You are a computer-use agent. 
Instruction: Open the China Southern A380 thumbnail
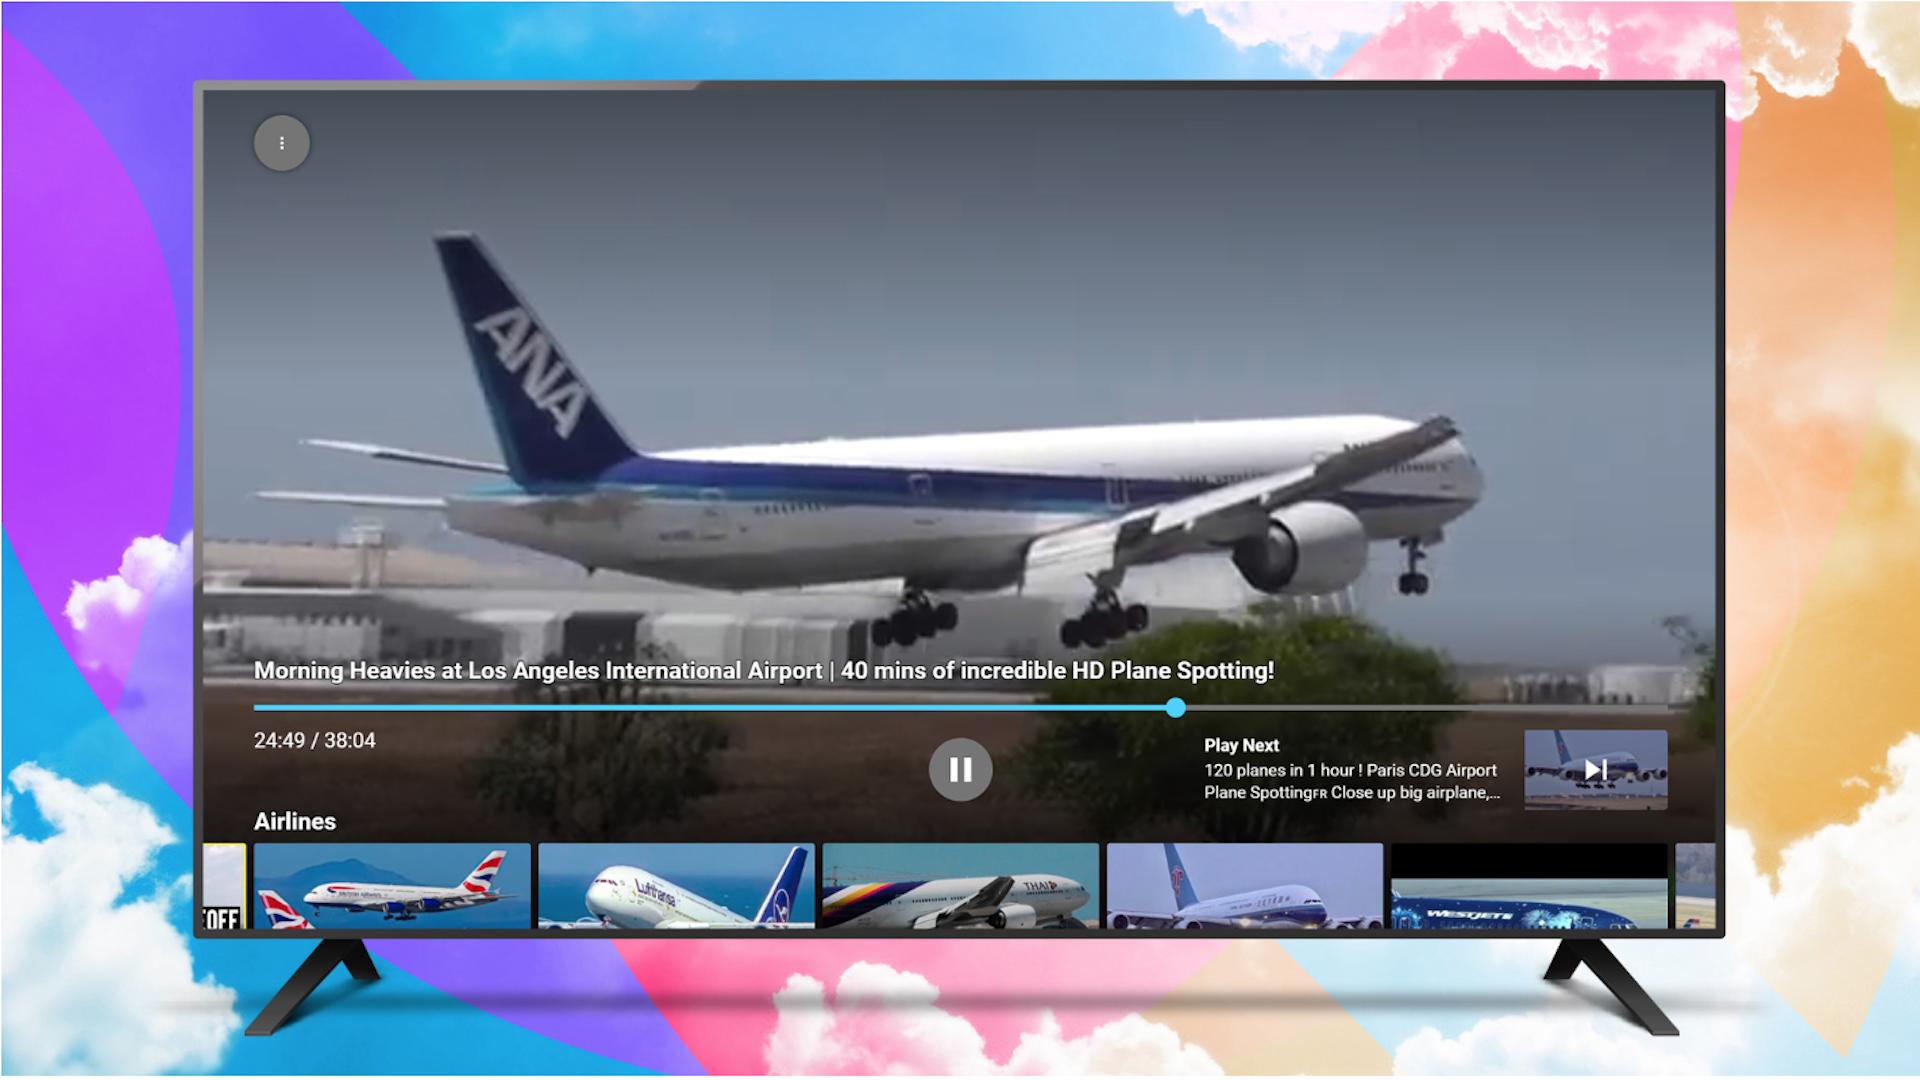(x=1245, y=886)
